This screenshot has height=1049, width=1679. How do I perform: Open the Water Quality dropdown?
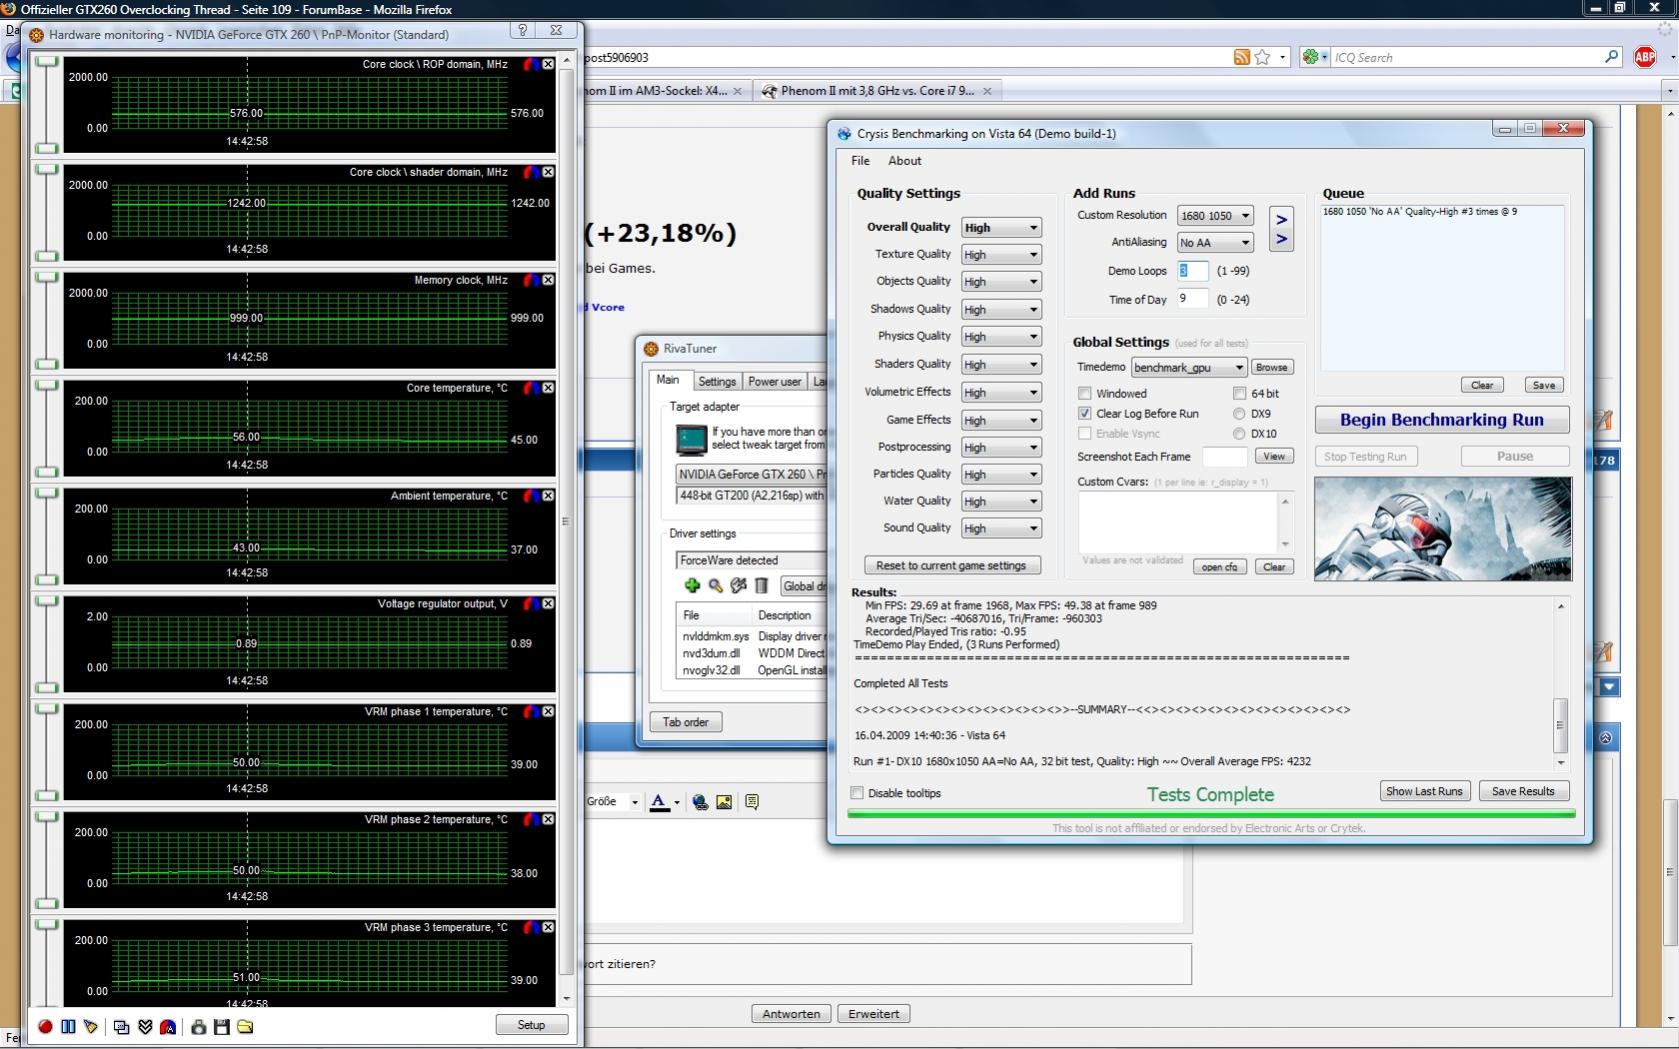coord(1001,502)
